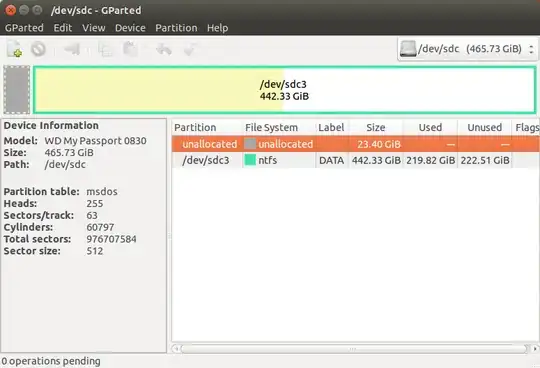Click the 976707584 total sectors value
The image size is (540, 368).
pos(111,239)
